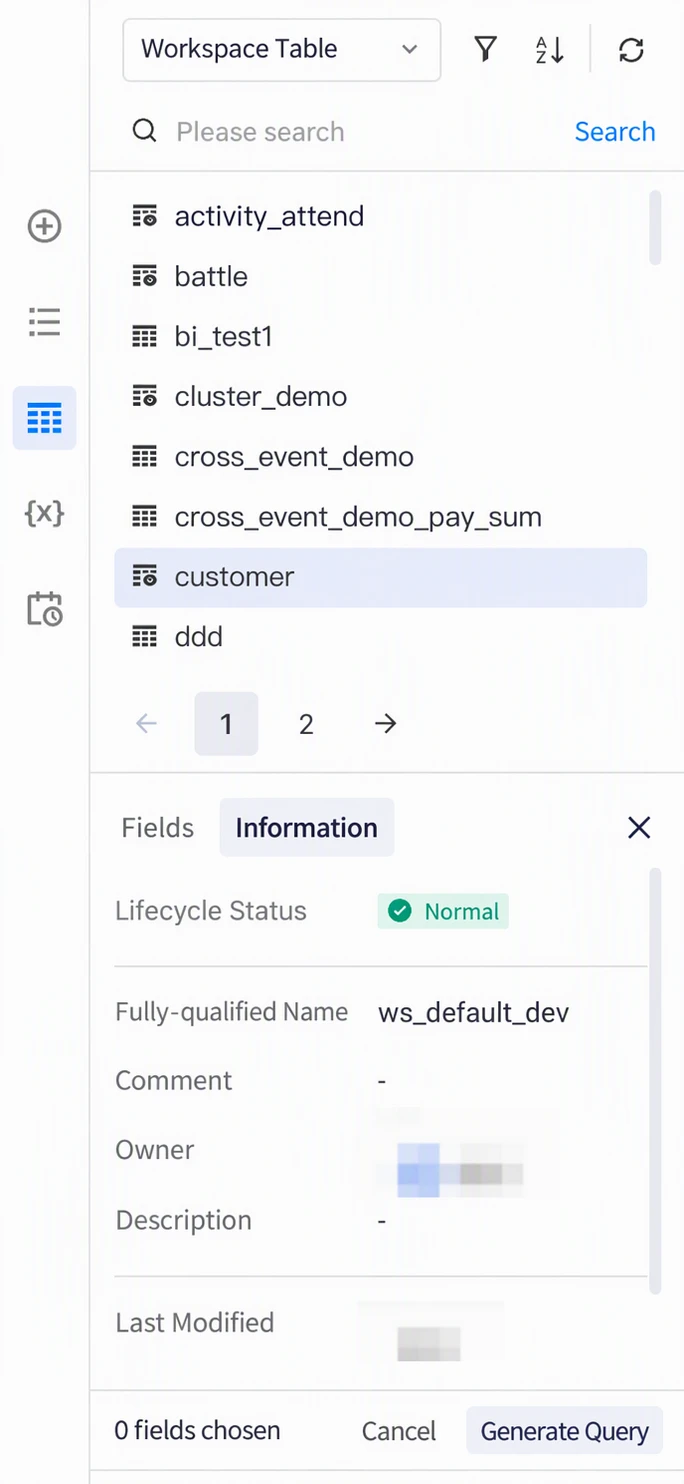Go to previous page arrow

146,723
